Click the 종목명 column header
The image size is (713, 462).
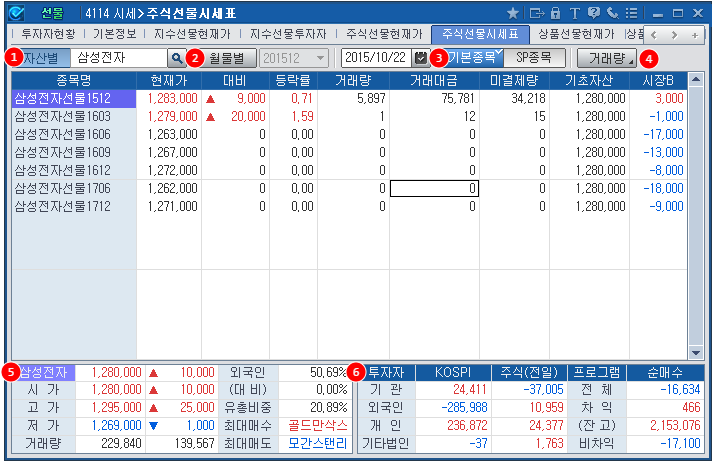[74, 80]
